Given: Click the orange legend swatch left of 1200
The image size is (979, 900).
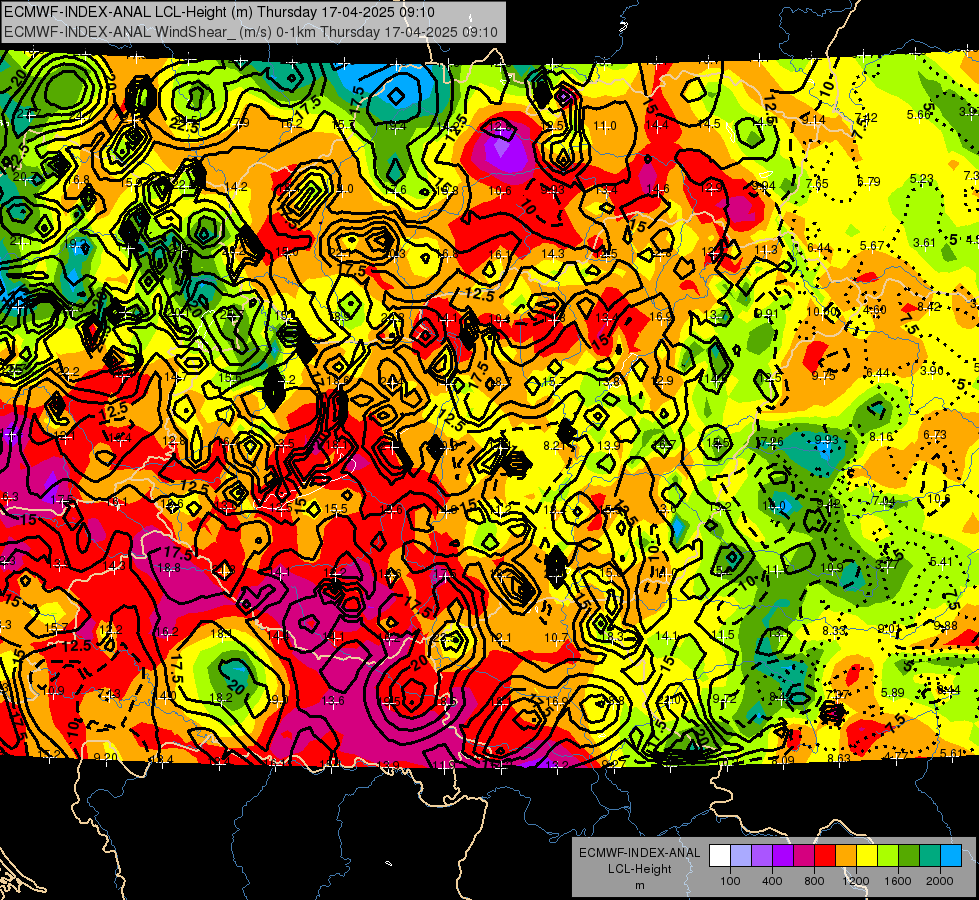Looking at the screenshot, I should (x=845, y=855).
